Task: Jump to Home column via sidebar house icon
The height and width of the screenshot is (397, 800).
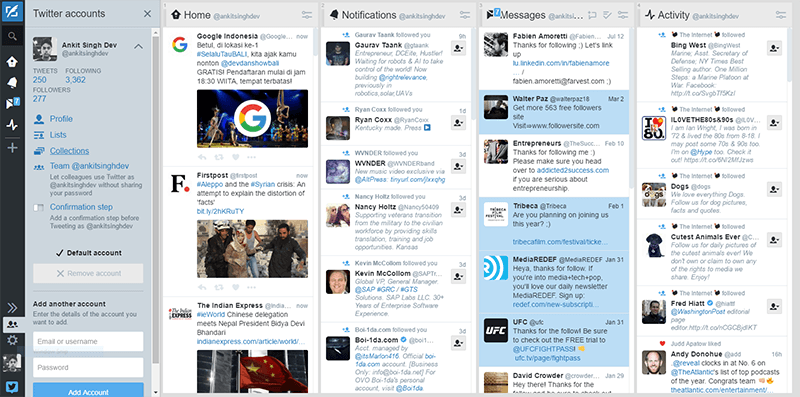Action: point(12,62)
